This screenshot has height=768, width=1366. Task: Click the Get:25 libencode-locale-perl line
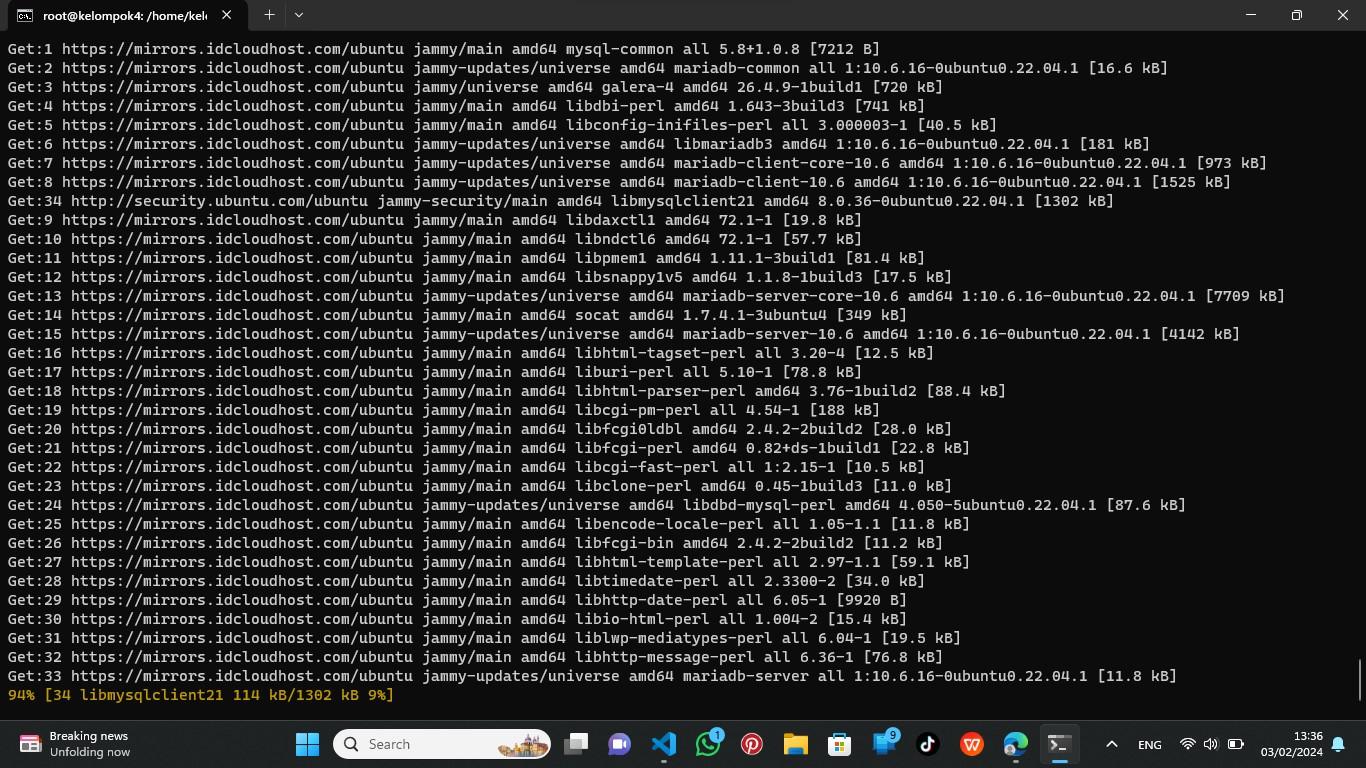(489, 524)
